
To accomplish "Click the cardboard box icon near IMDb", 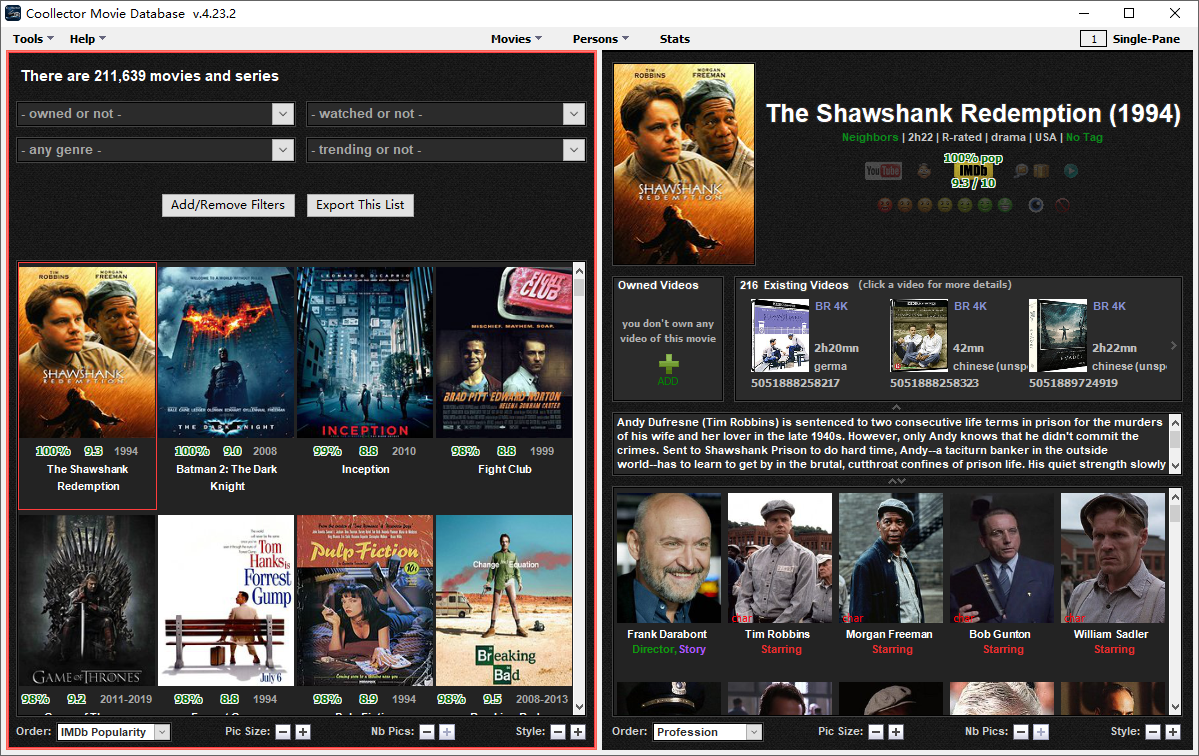I will (x=1041, y=171).
